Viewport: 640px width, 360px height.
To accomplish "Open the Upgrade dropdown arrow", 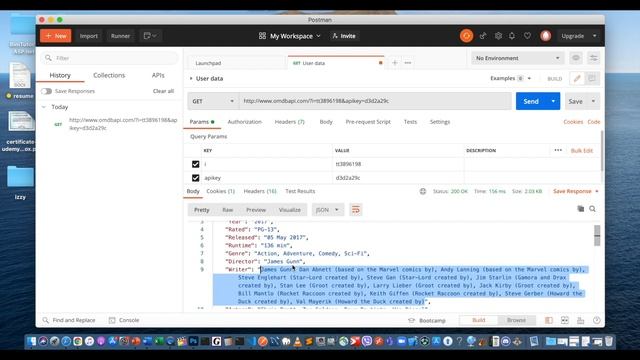I will point(594,36).
